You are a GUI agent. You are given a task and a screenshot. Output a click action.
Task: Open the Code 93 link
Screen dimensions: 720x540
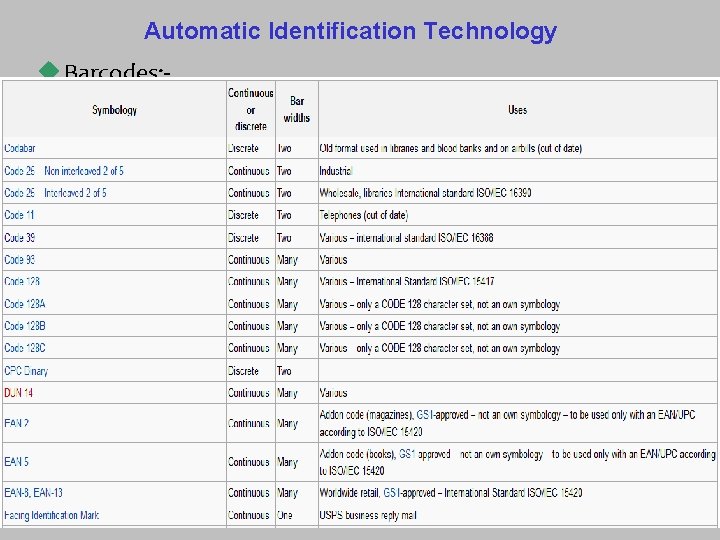(19, 259)
